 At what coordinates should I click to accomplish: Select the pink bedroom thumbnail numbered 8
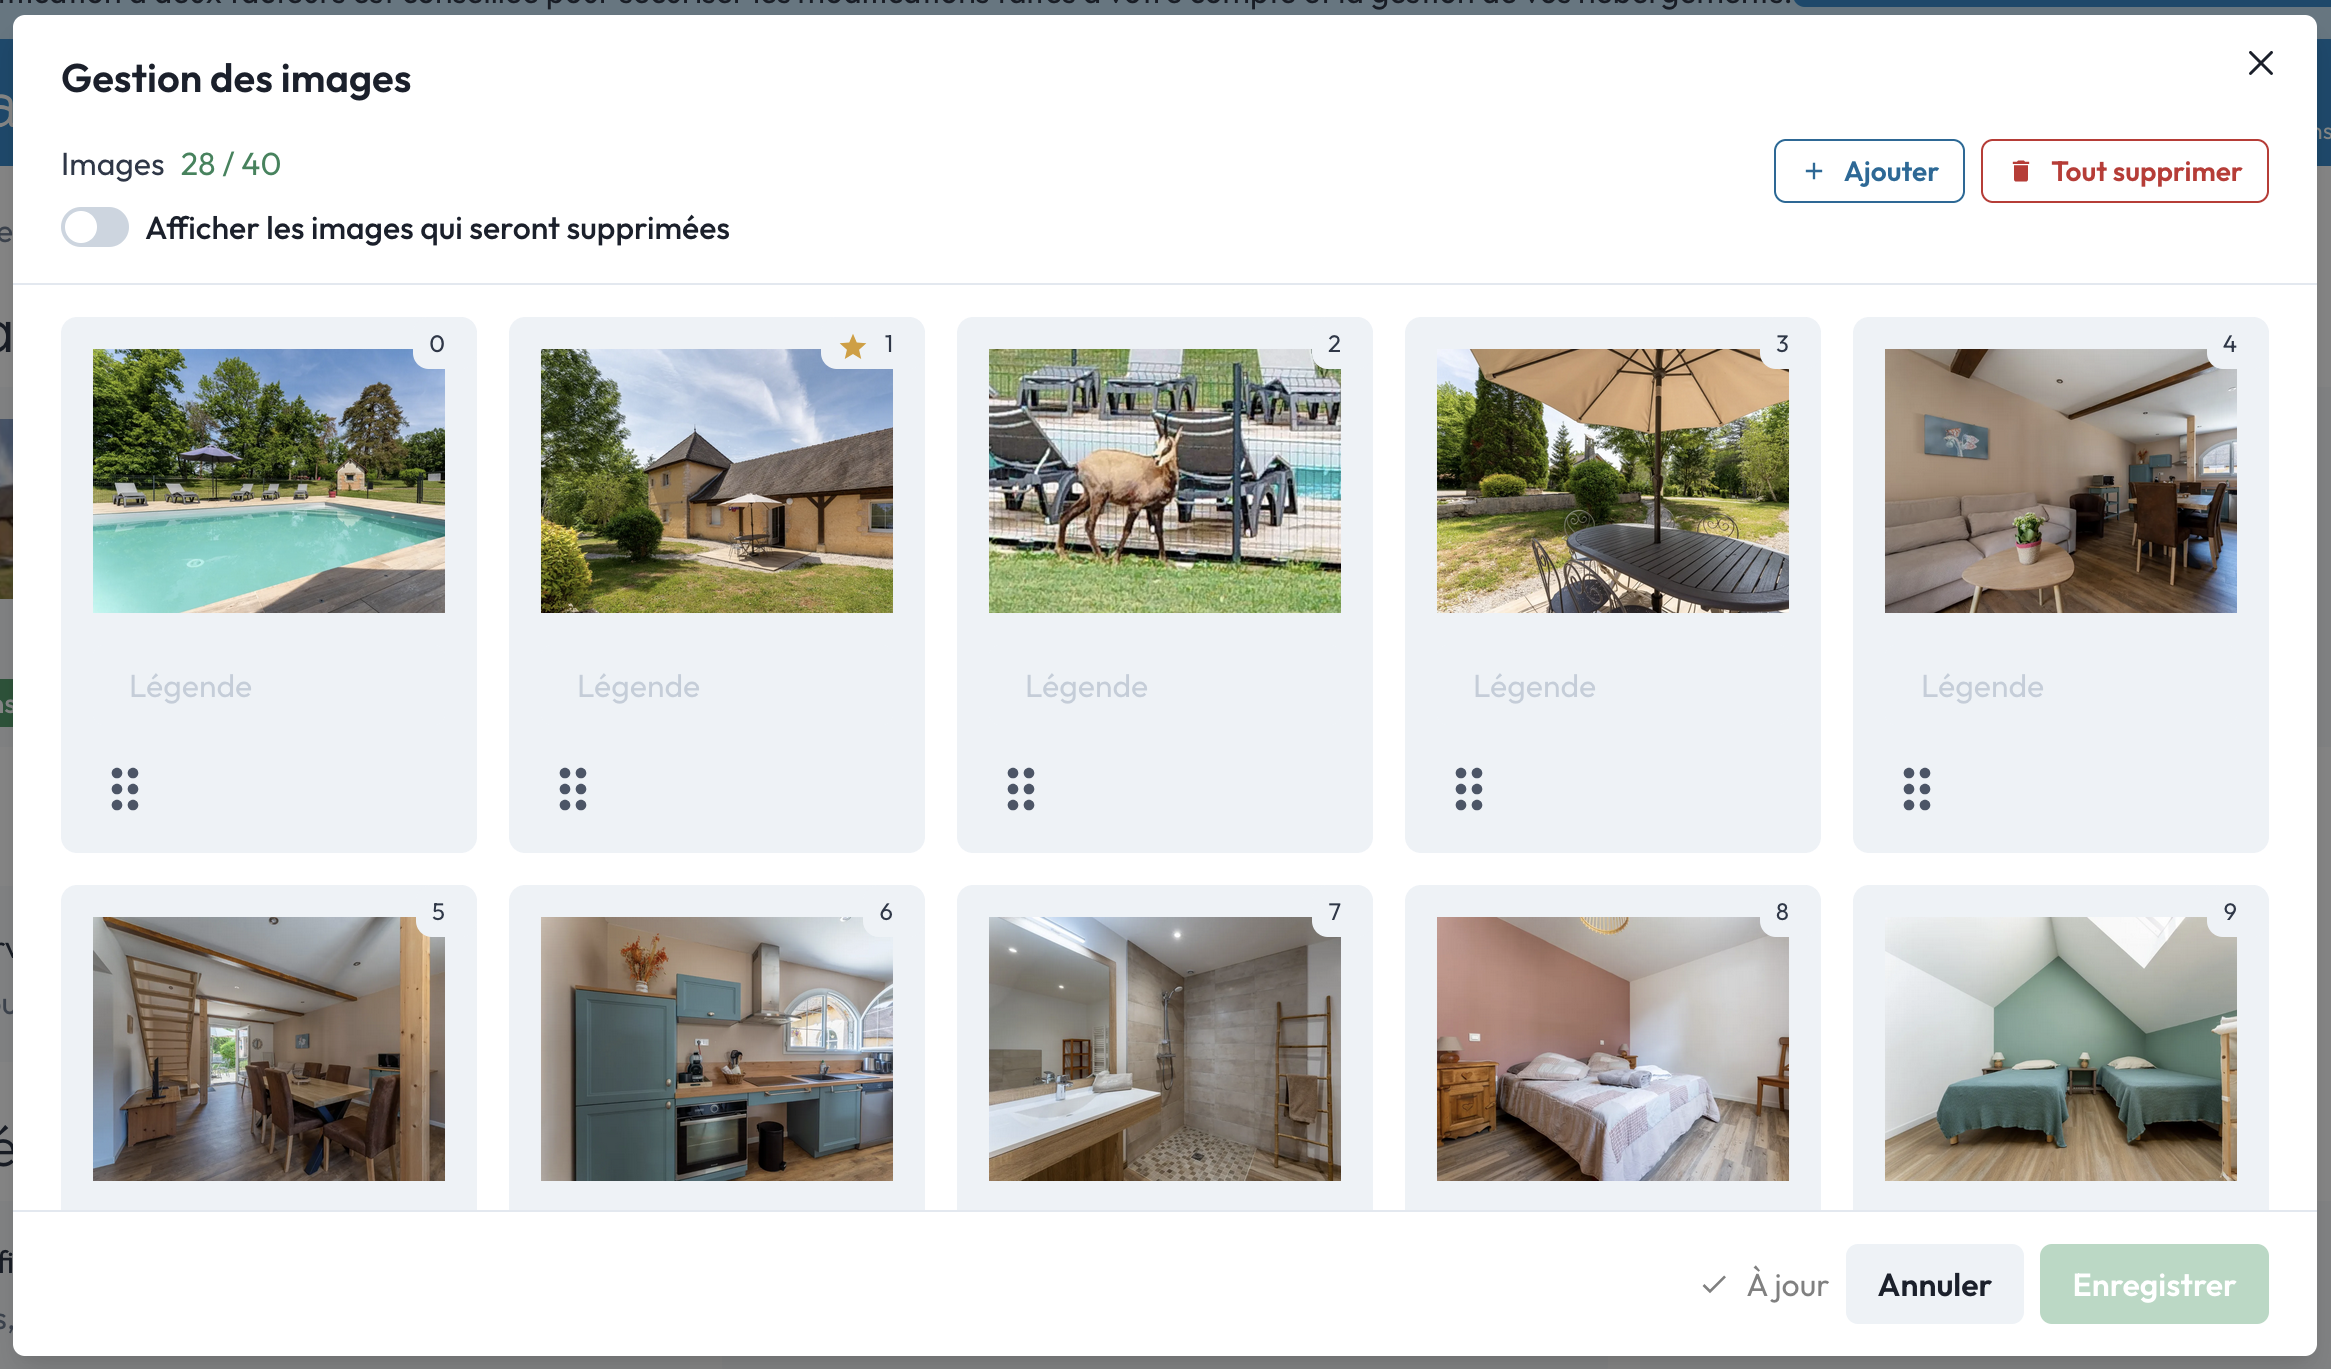tap(1613, 1049)
